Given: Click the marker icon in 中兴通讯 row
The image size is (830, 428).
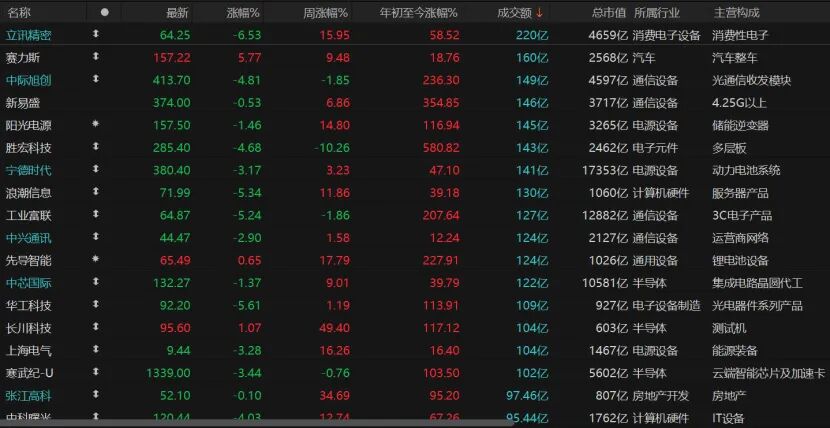Looking at the screenshot, I should coord(96,236).
